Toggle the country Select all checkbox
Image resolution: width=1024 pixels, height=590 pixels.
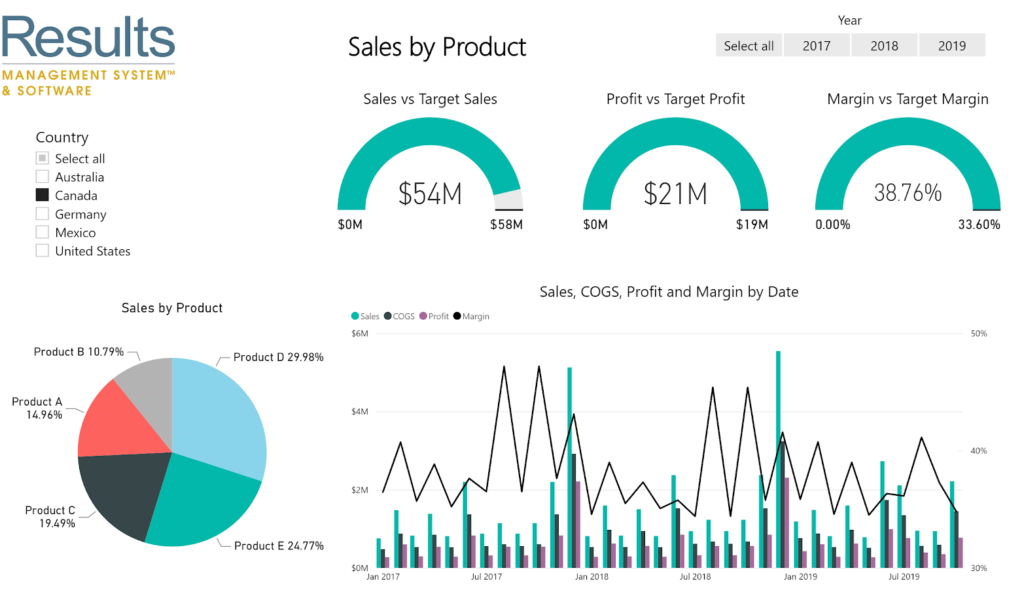tap(42, 158)
